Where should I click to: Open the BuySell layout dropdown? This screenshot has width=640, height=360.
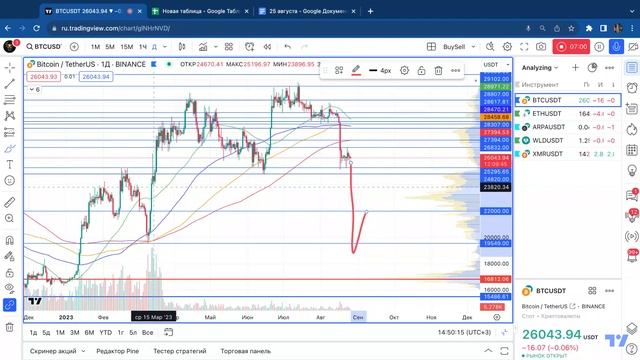tap(460, 47)
